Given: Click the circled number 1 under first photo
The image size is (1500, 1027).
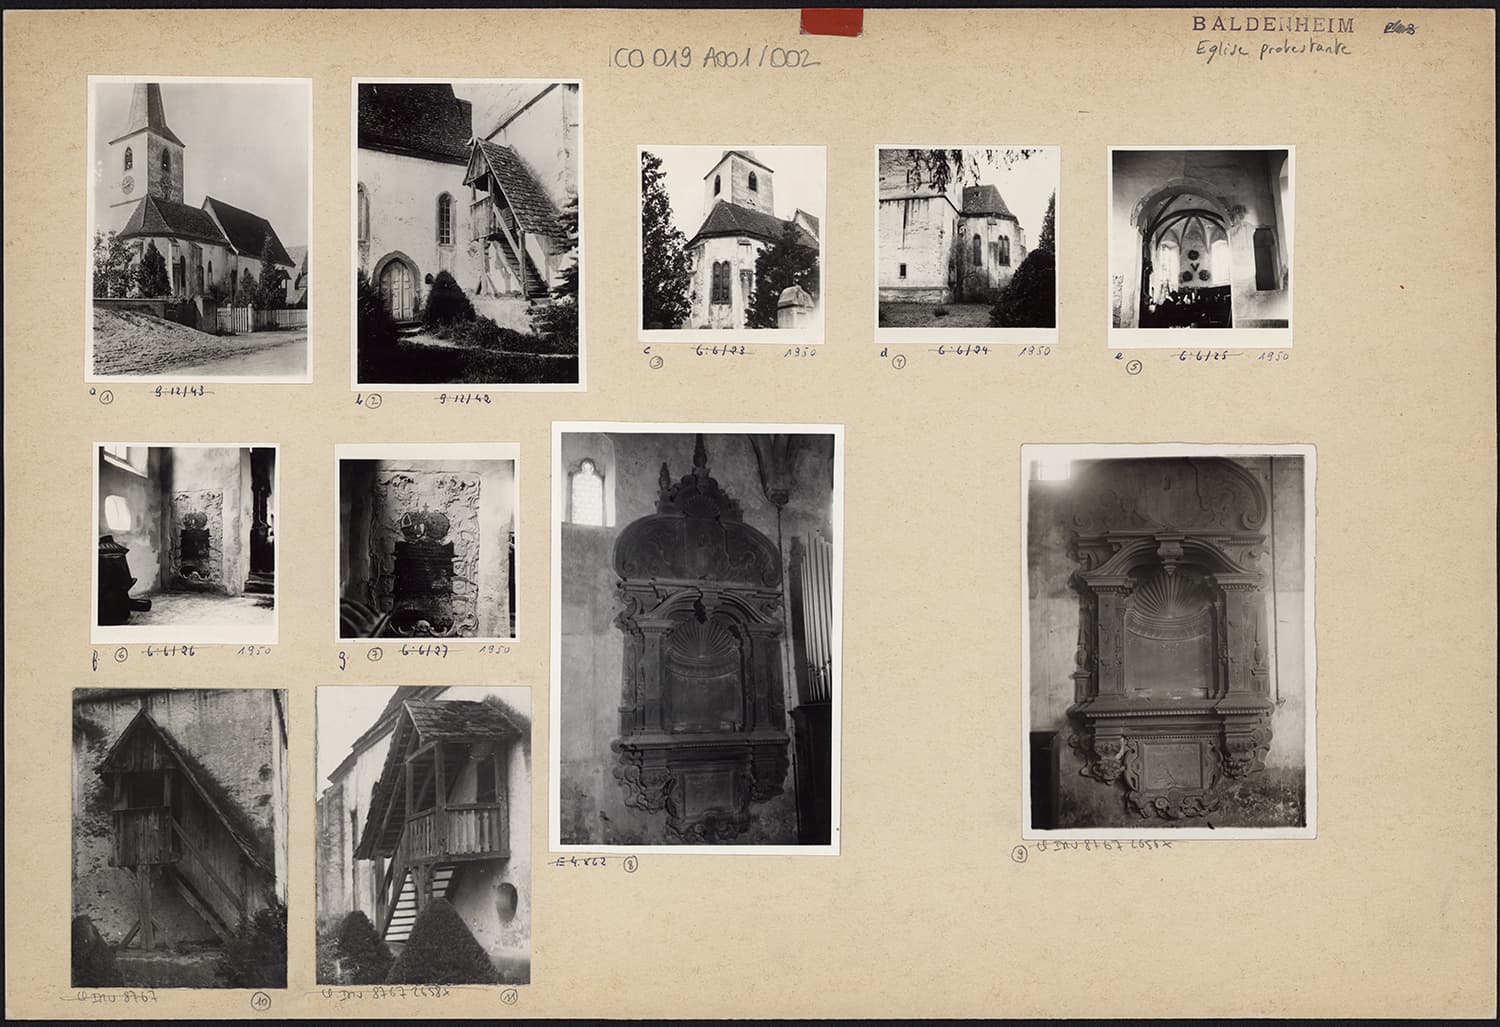Looking at the screenshot, I should (106, 396).
